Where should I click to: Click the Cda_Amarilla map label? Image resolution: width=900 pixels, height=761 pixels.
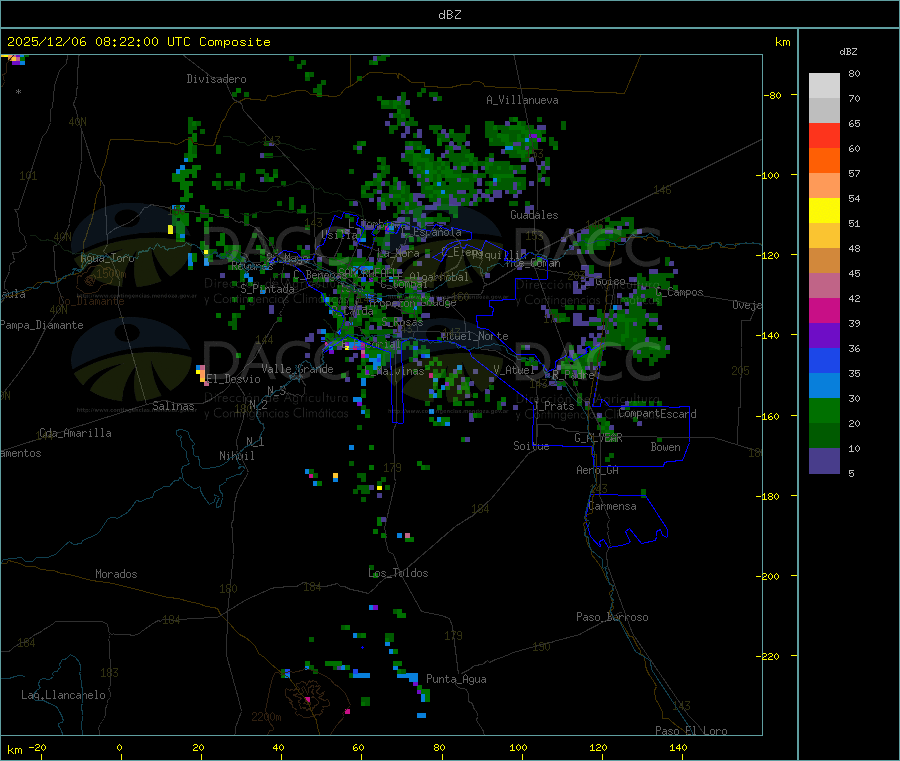tap(75, 433)
